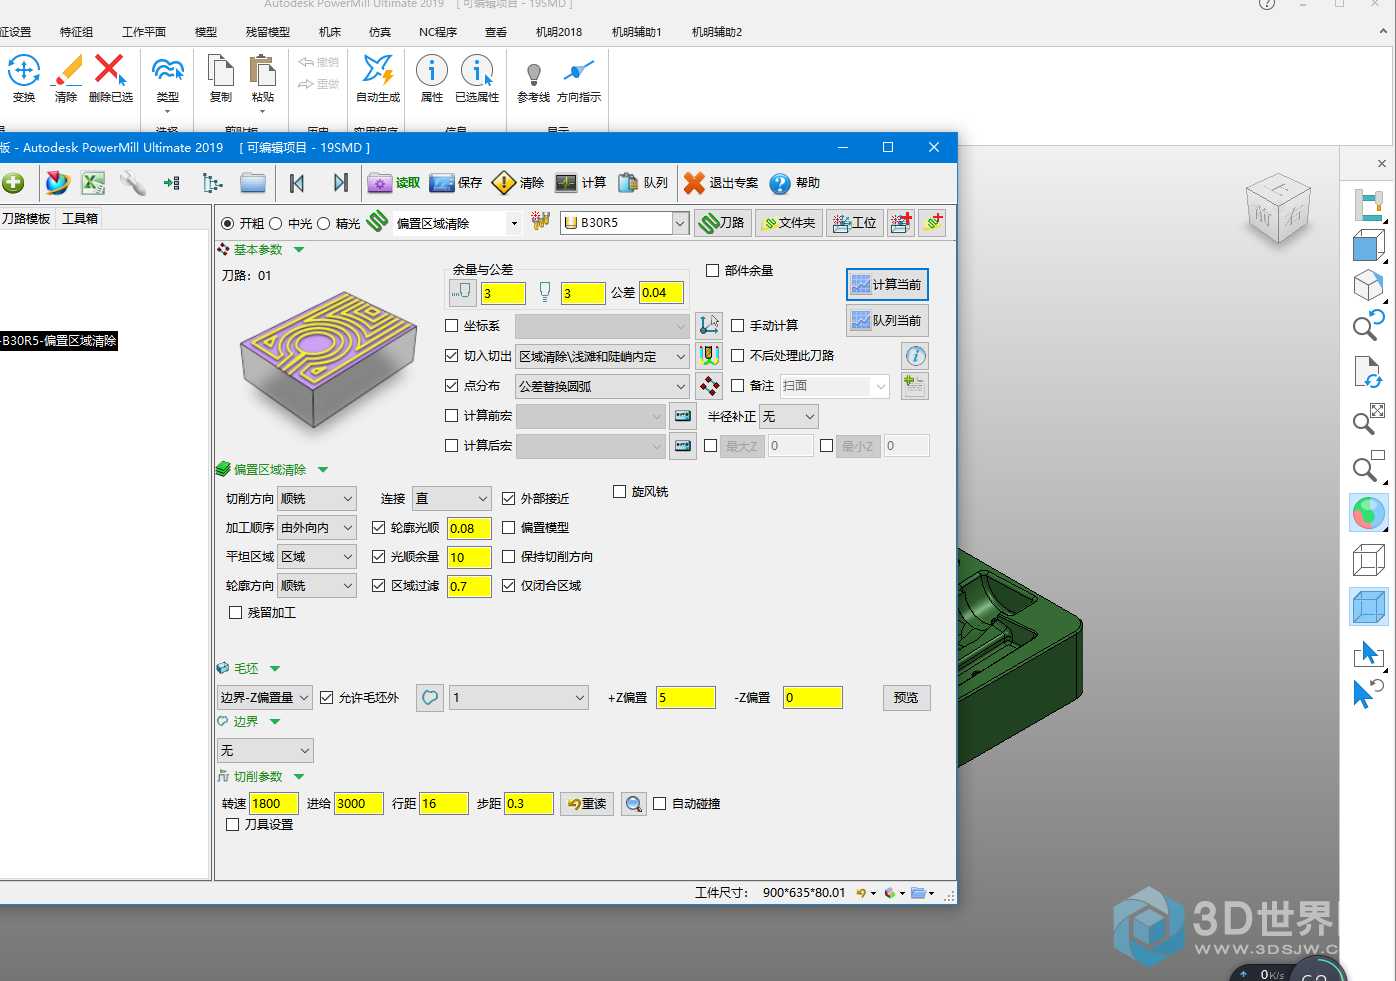Click the next step icon
Viewport: 1396px width, 981px height.
pos(340,183)
